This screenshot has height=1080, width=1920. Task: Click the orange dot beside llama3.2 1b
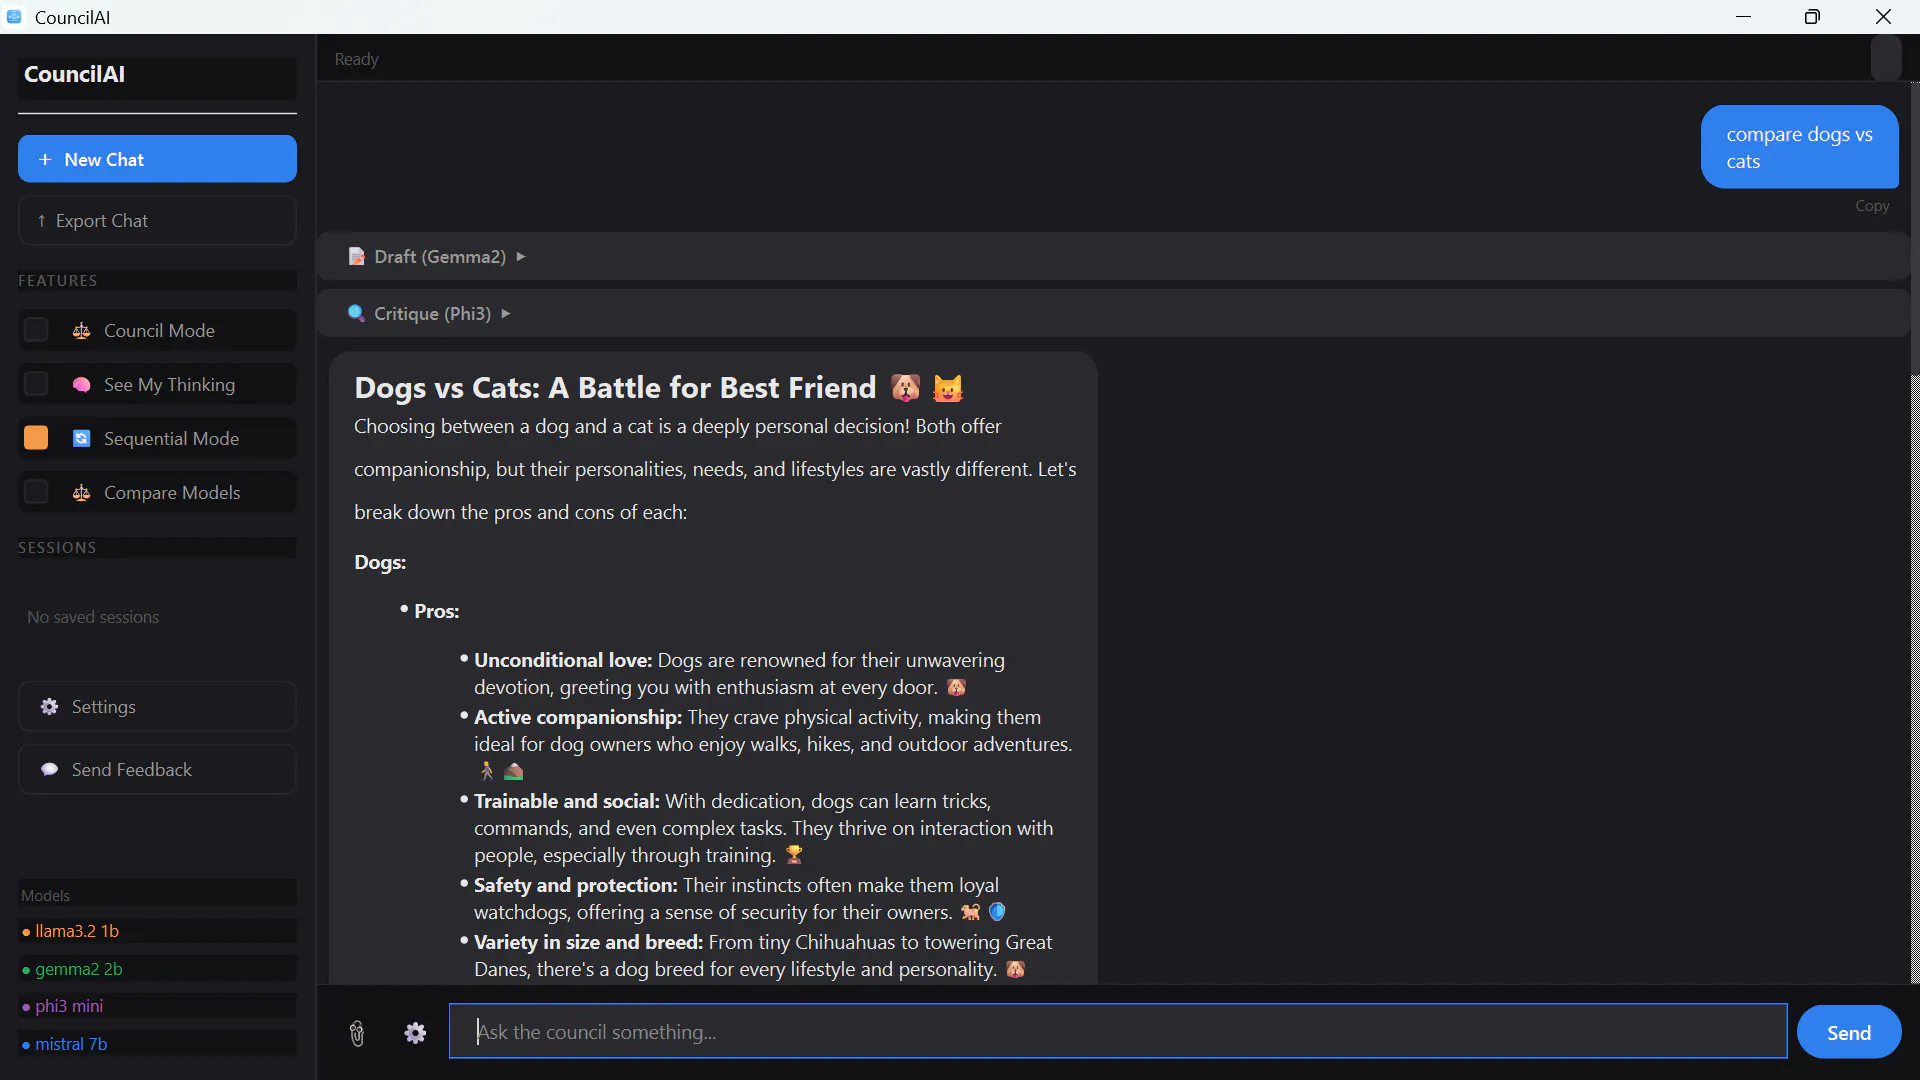tap(26, 932)
